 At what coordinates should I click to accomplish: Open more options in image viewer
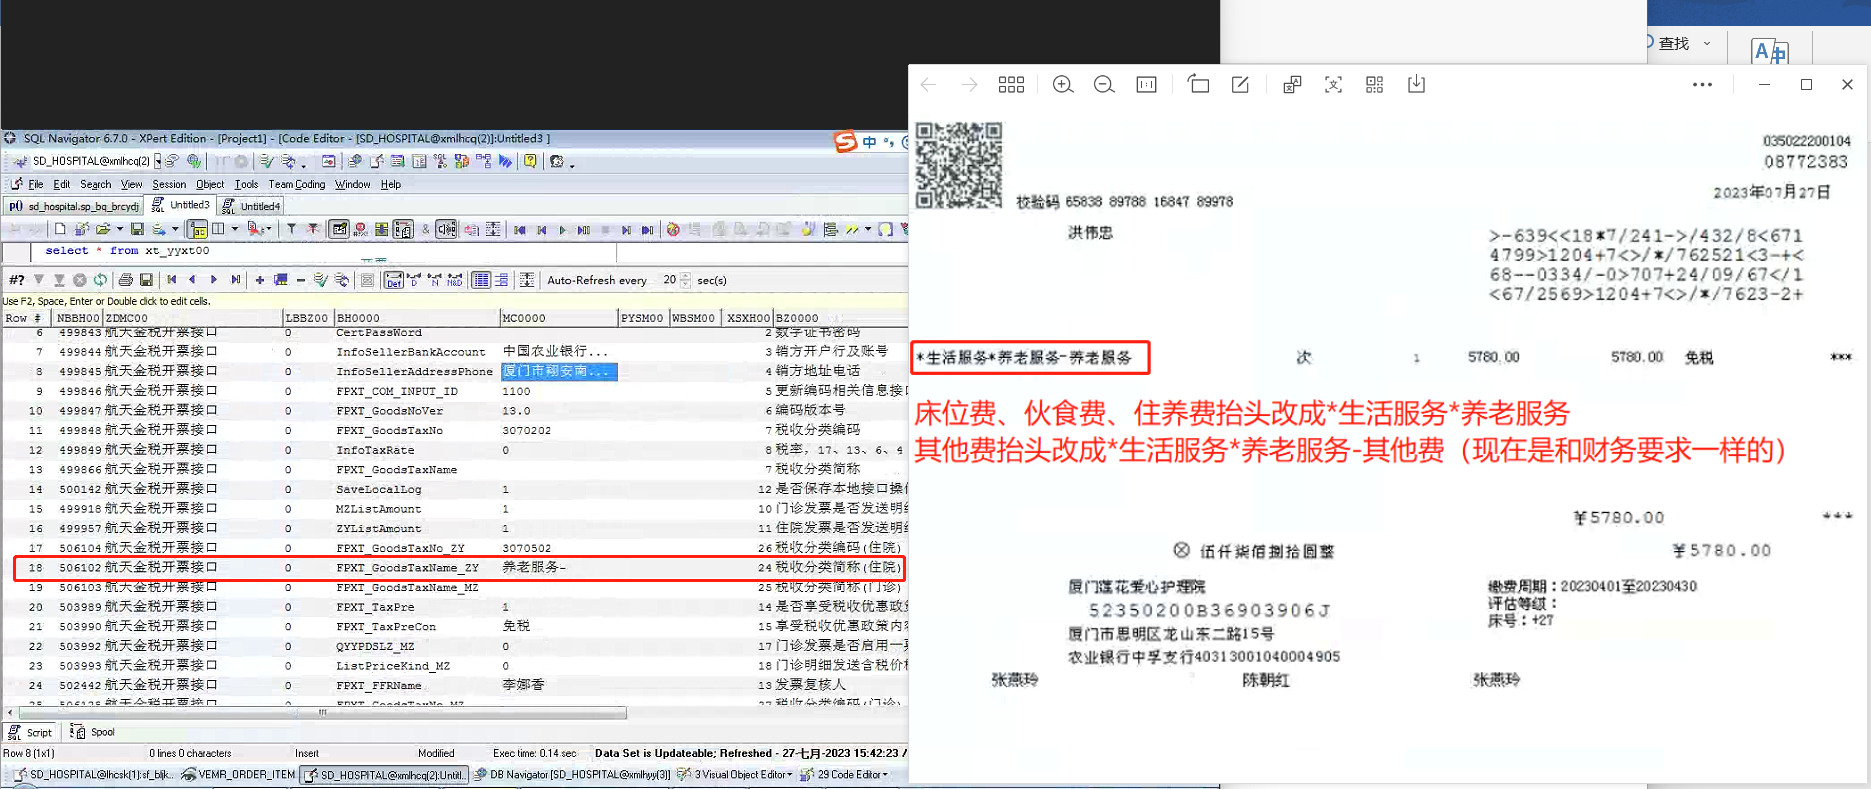tap(1702, 85)
